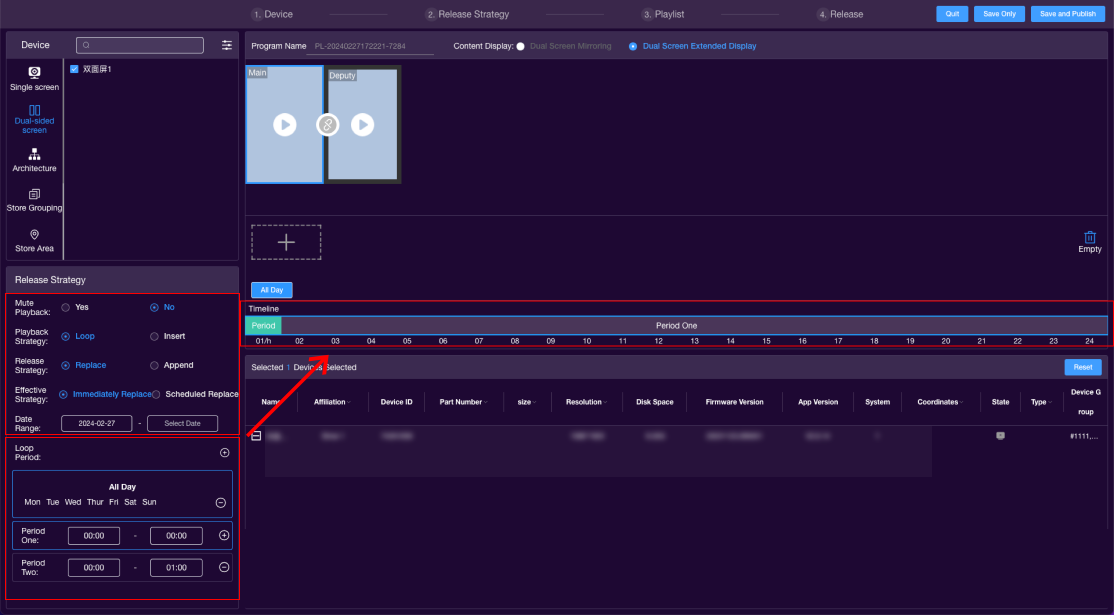Go to step 2 Release Strategy
This screenshot has height=615, width=1114.
tap(467, 14)
